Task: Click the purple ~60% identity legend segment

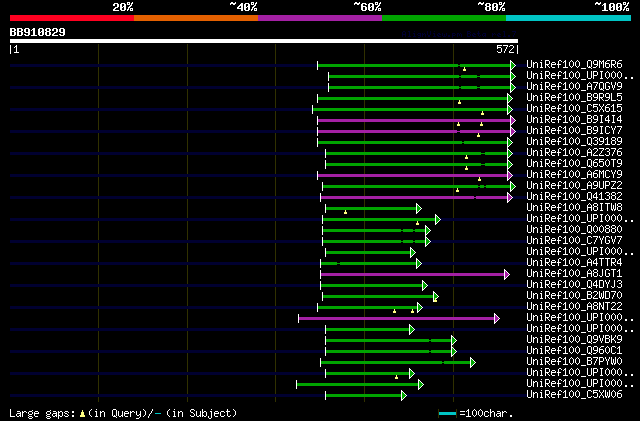Action: click(320, 18)
